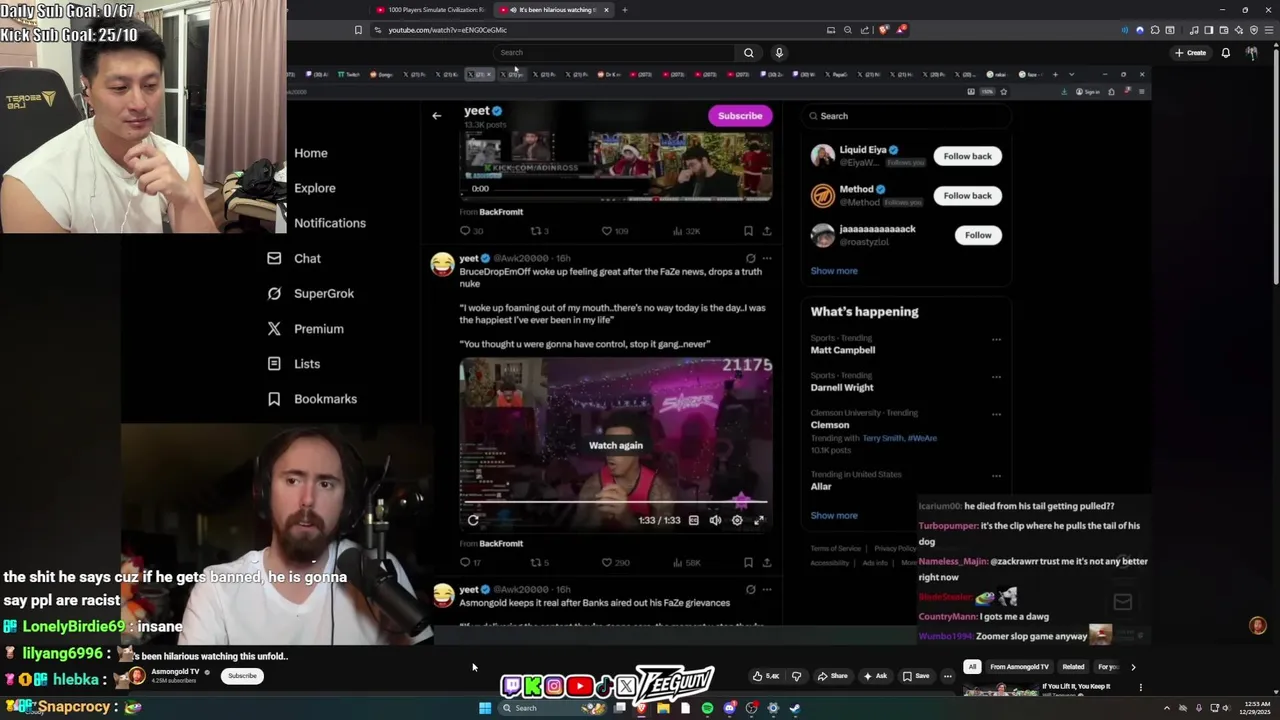Follow back Liquid Eiya
1280x720 pixels.
pyautogui.click(x=967, y=156)
